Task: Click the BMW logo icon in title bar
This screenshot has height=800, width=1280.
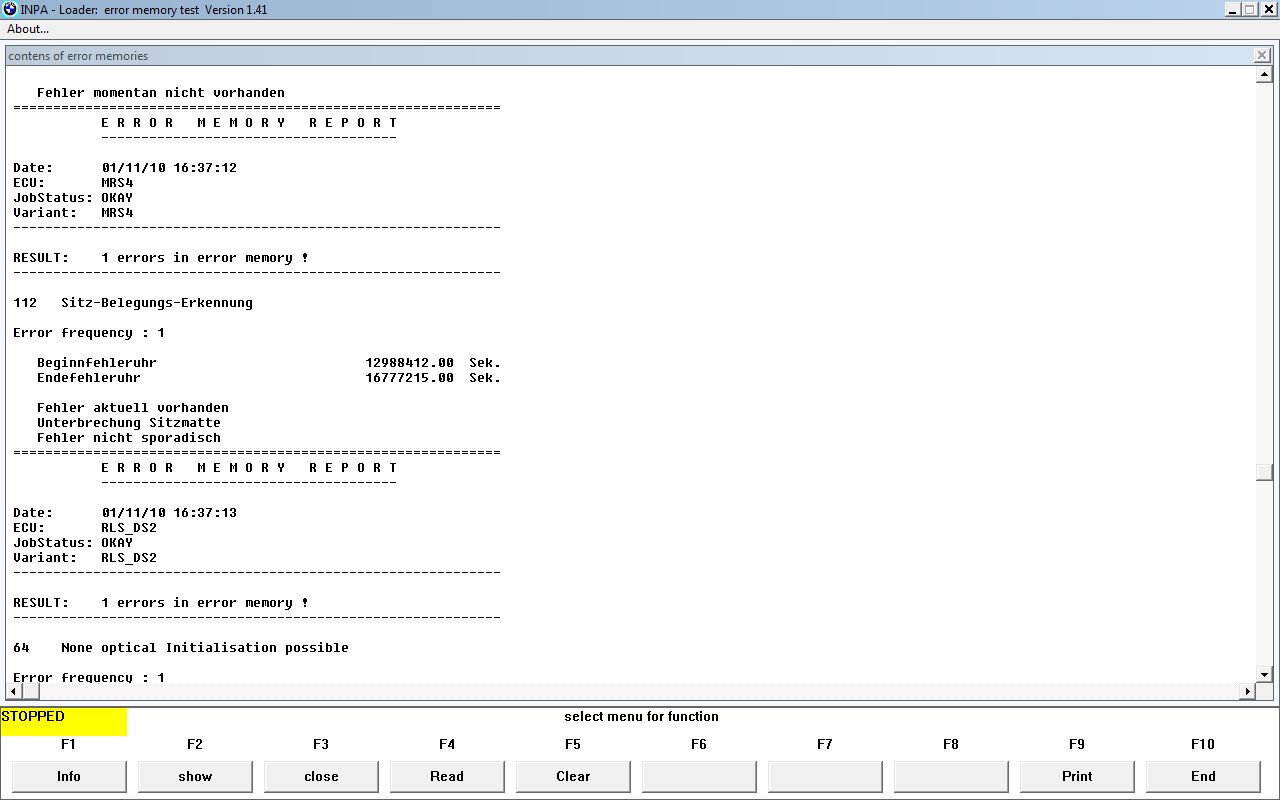Action: (x=10, y=10)
